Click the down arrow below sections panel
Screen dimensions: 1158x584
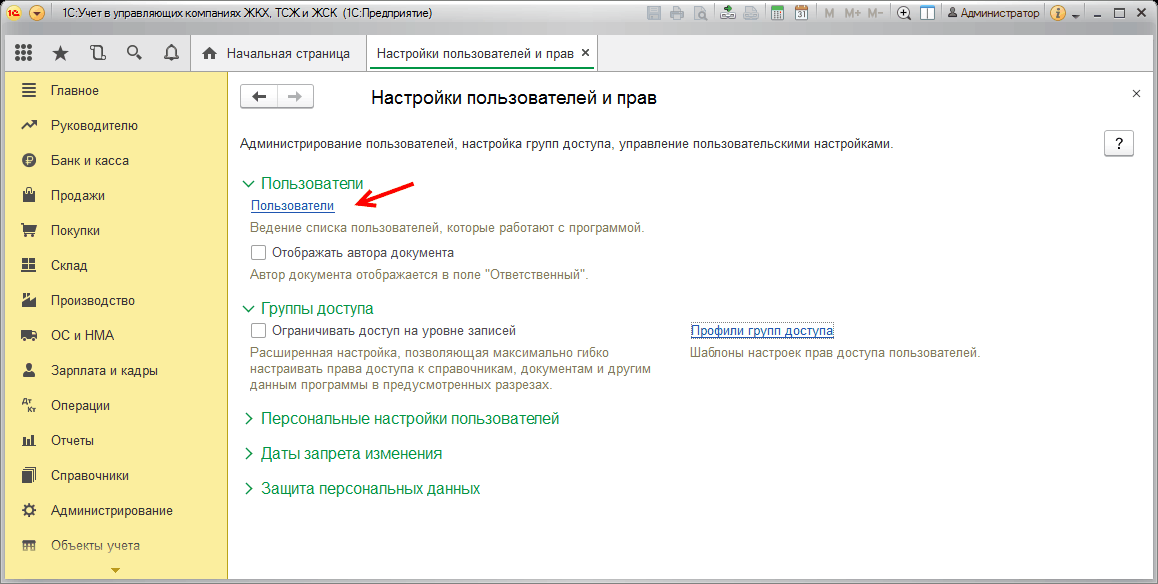coord(115,570)
